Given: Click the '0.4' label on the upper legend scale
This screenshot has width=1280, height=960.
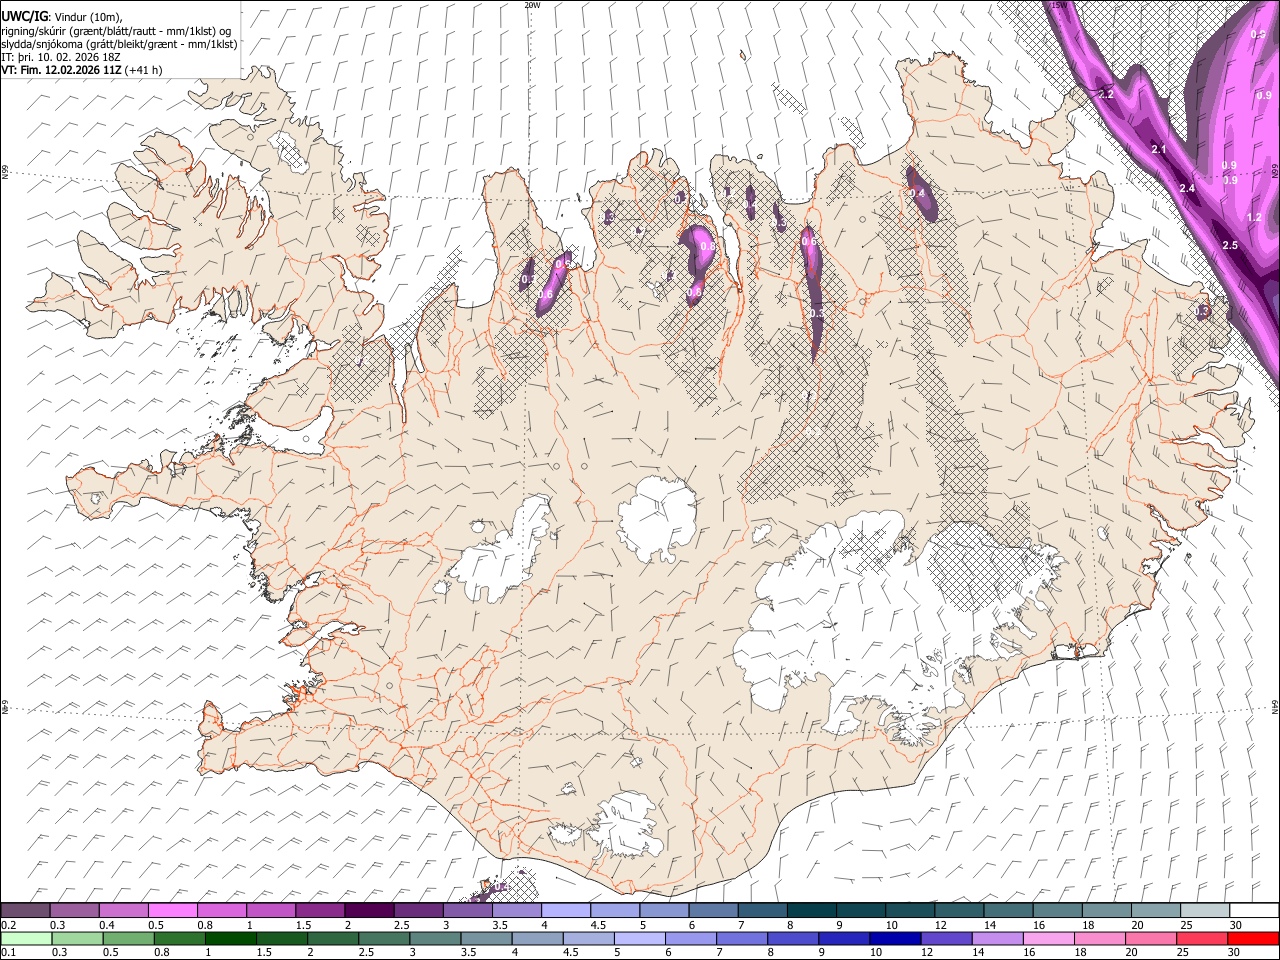Looking at the screenshot, I should coord(107,925).
